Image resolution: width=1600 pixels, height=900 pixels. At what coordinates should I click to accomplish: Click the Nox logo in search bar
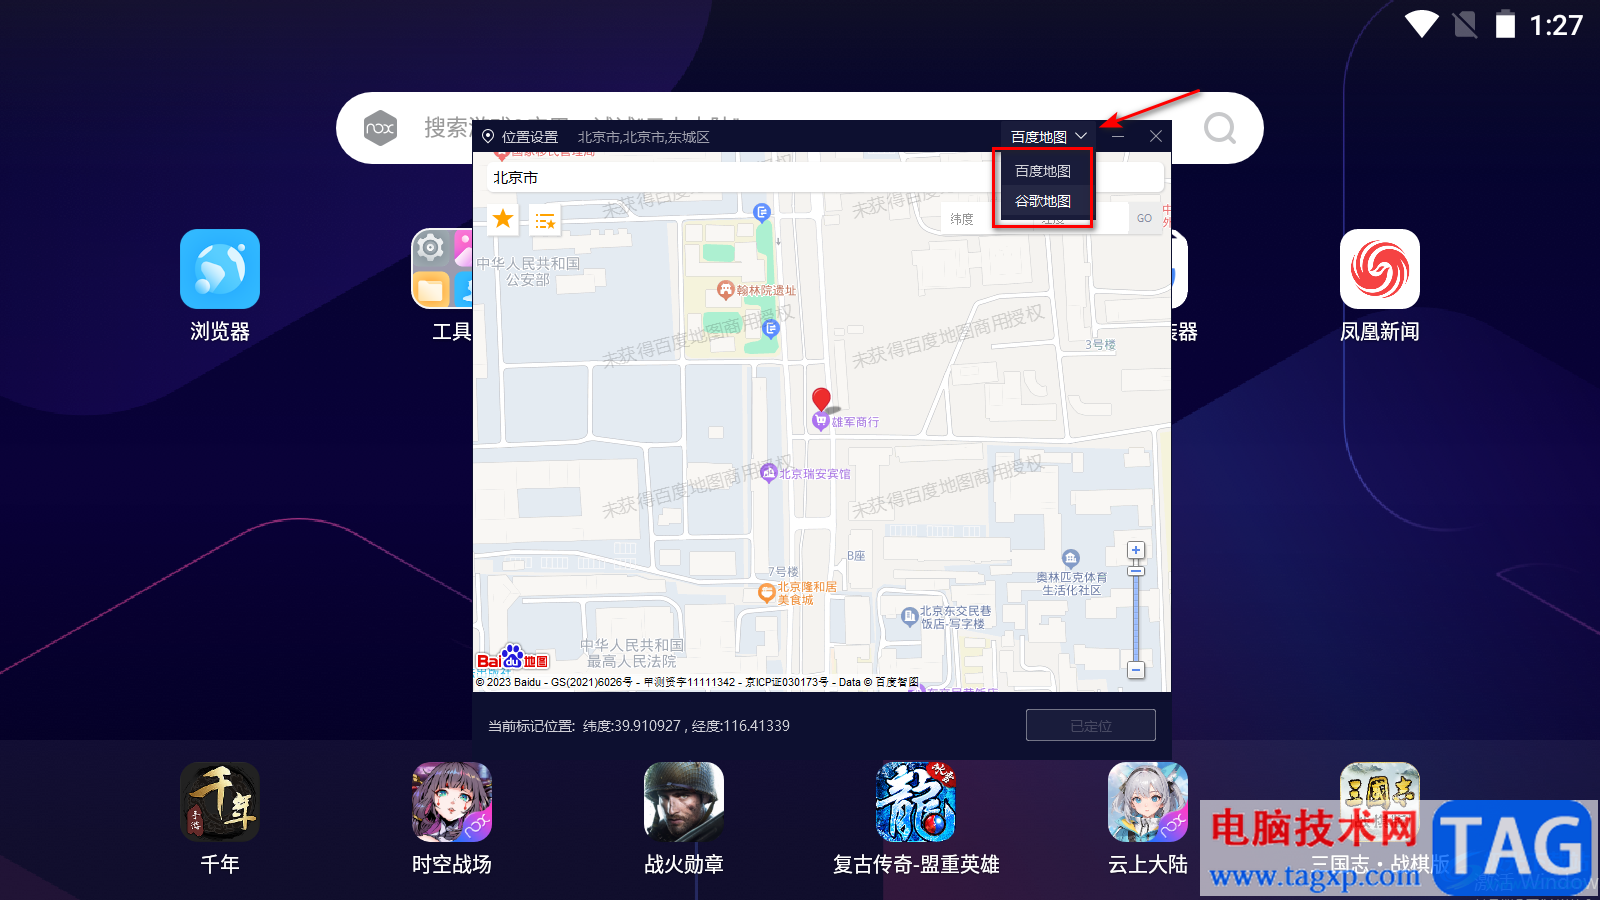[x=380, y=128]
